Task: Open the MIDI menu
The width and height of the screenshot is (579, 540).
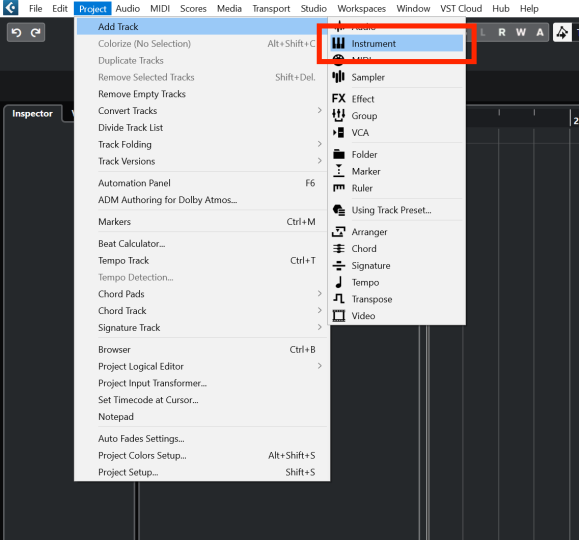Action: (x=160, y=8)
